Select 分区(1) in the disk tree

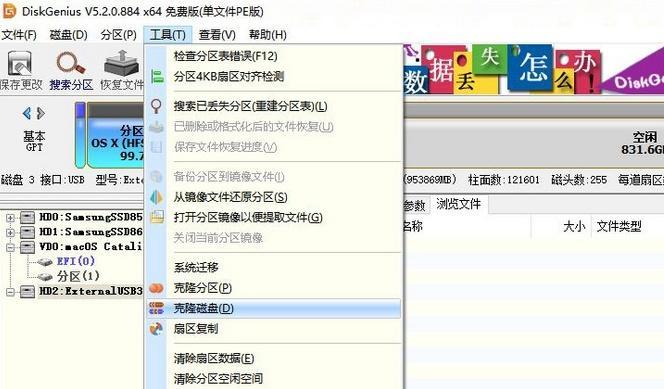pyautogui.click(x=78, y=276)
